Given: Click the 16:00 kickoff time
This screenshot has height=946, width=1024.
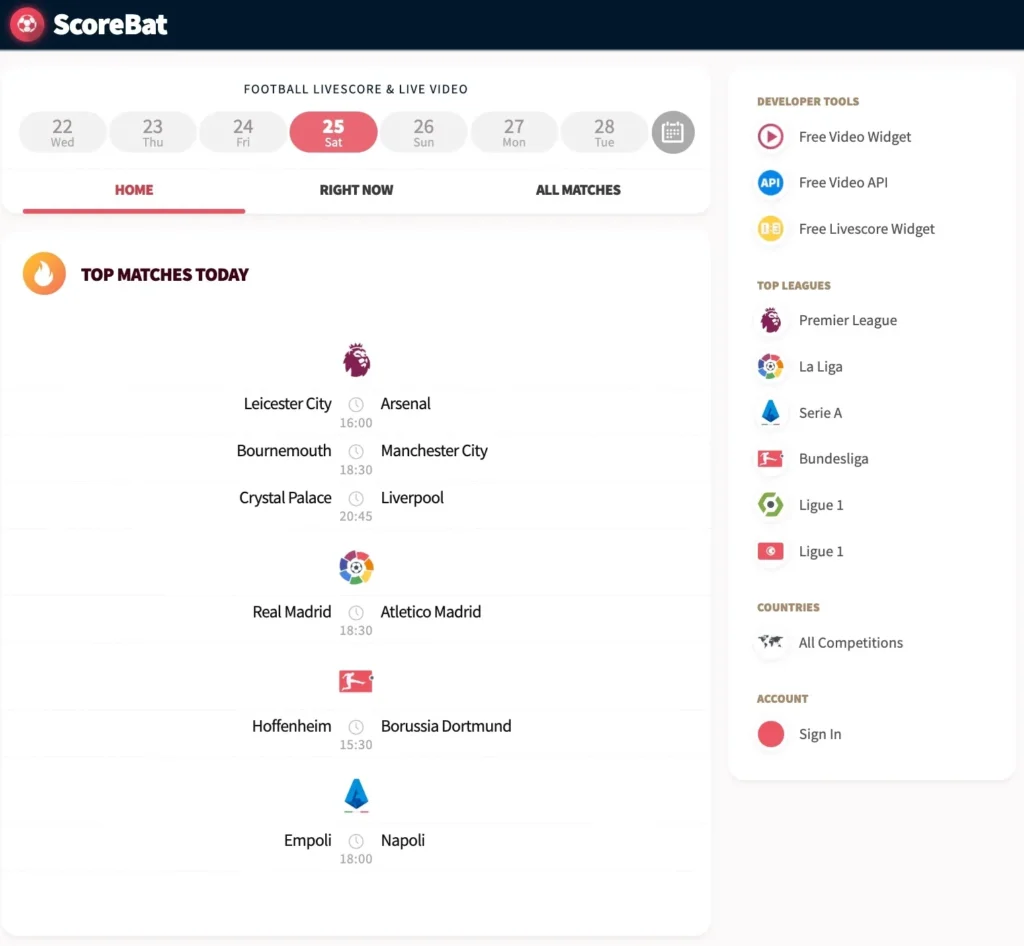Looking at the screenshot, I should (x=356, y=423).
